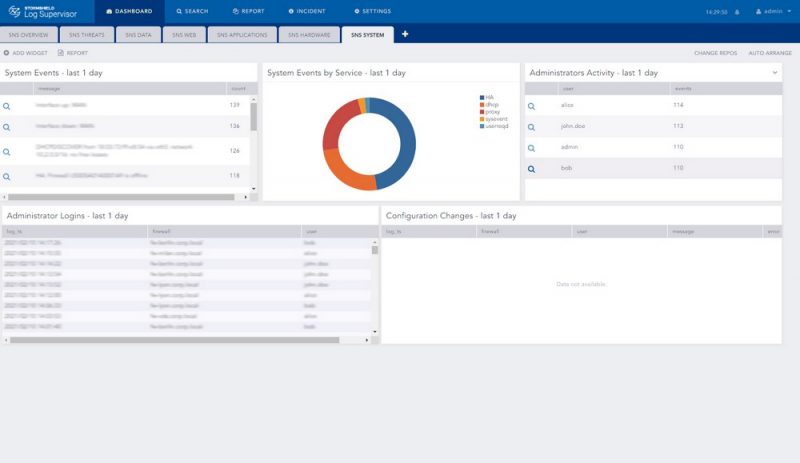Switch to the SNS Threats tab
Image resolution: width=800 pixels, height=463 pixels.
point(87,35)
